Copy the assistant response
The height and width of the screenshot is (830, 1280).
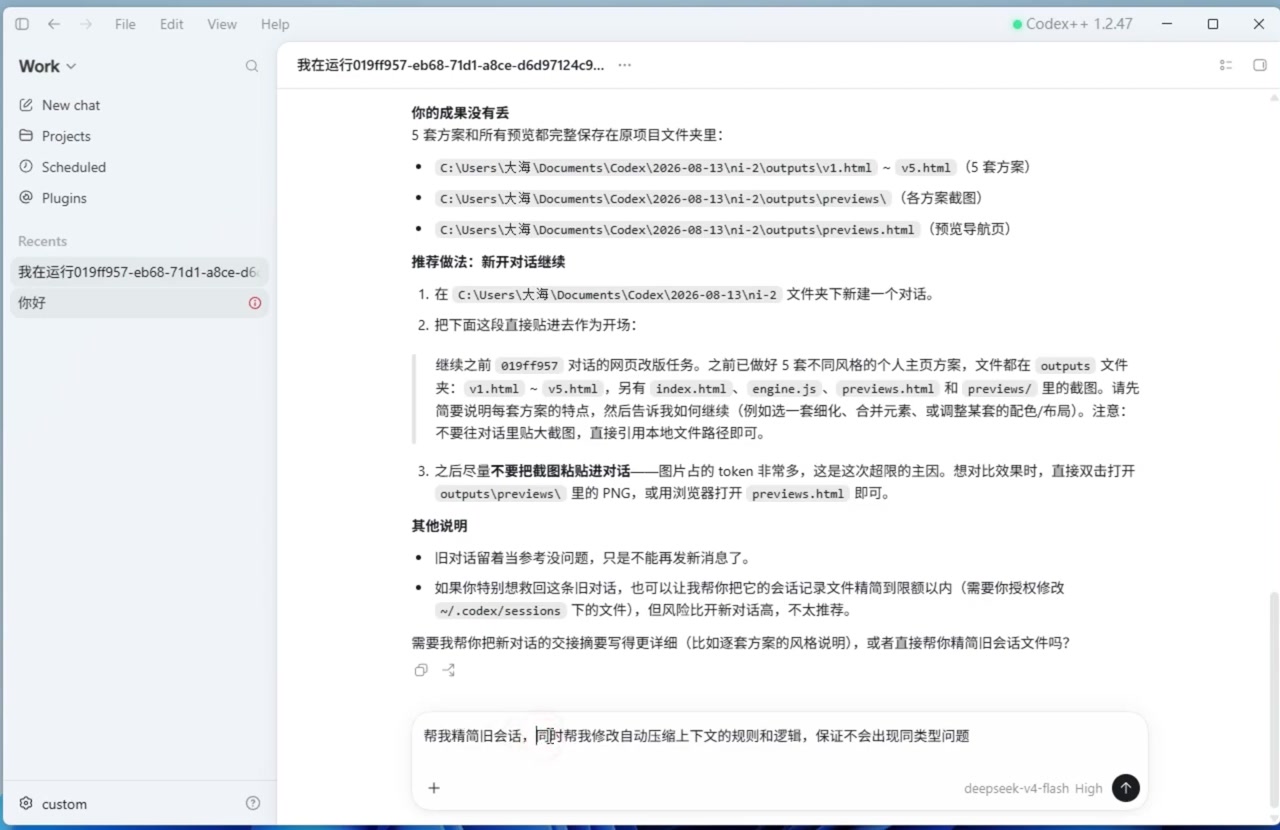pos(421,670)
